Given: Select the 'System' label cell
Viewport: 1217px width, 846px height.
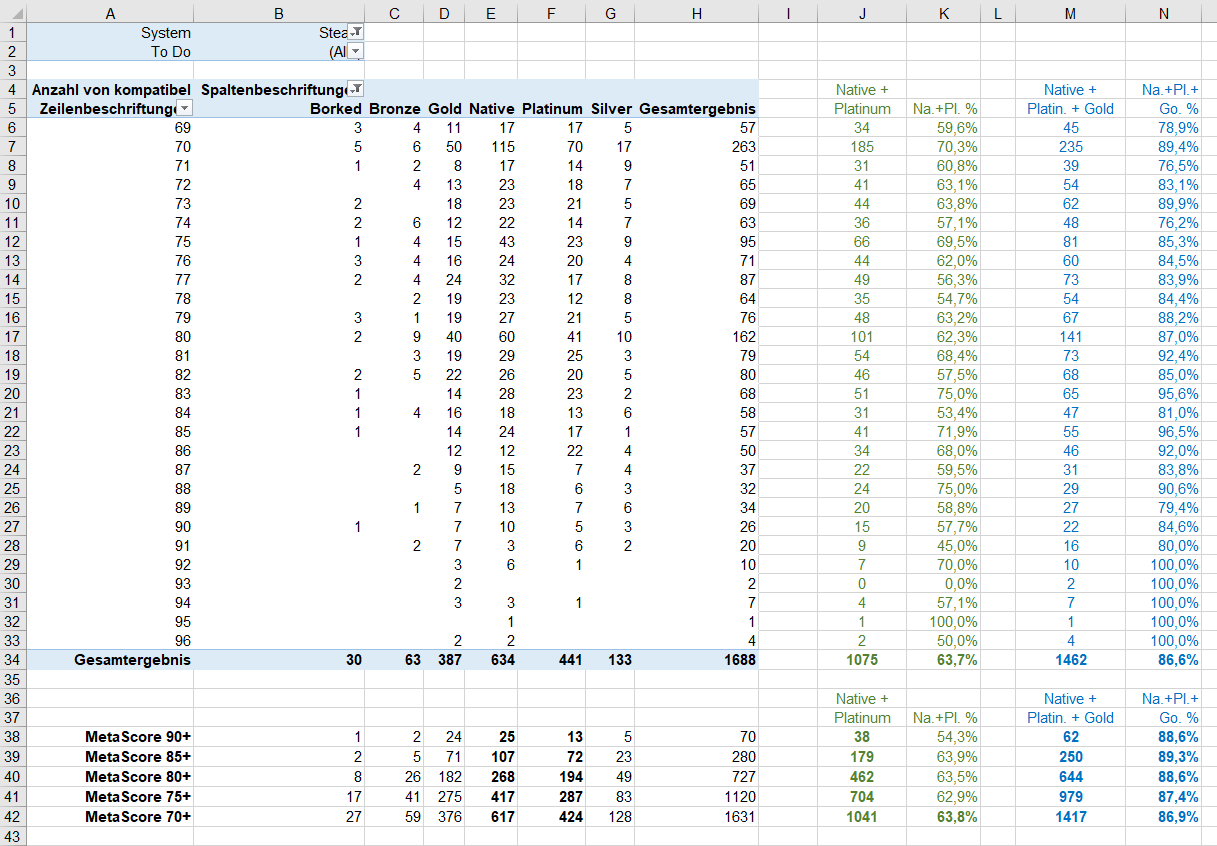Looking at the screenshot, I should click(x=110, y=33).
